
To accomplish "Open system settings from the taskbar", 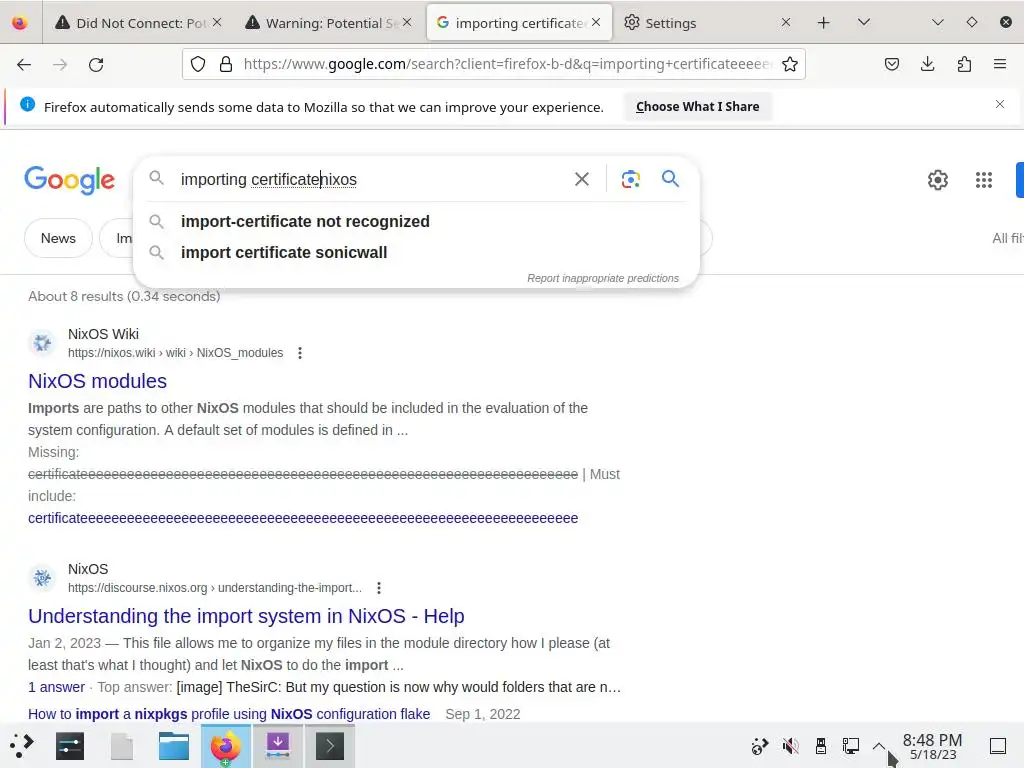I will 70,746.
